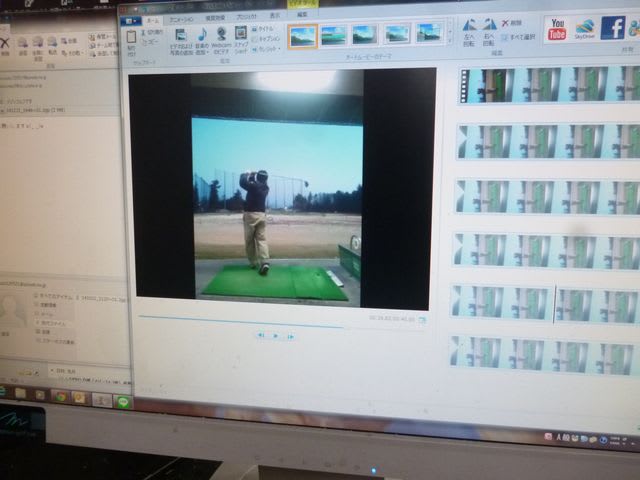640x480 pixels.
Task: Click the Add music note icon
Action: point(202,34)
